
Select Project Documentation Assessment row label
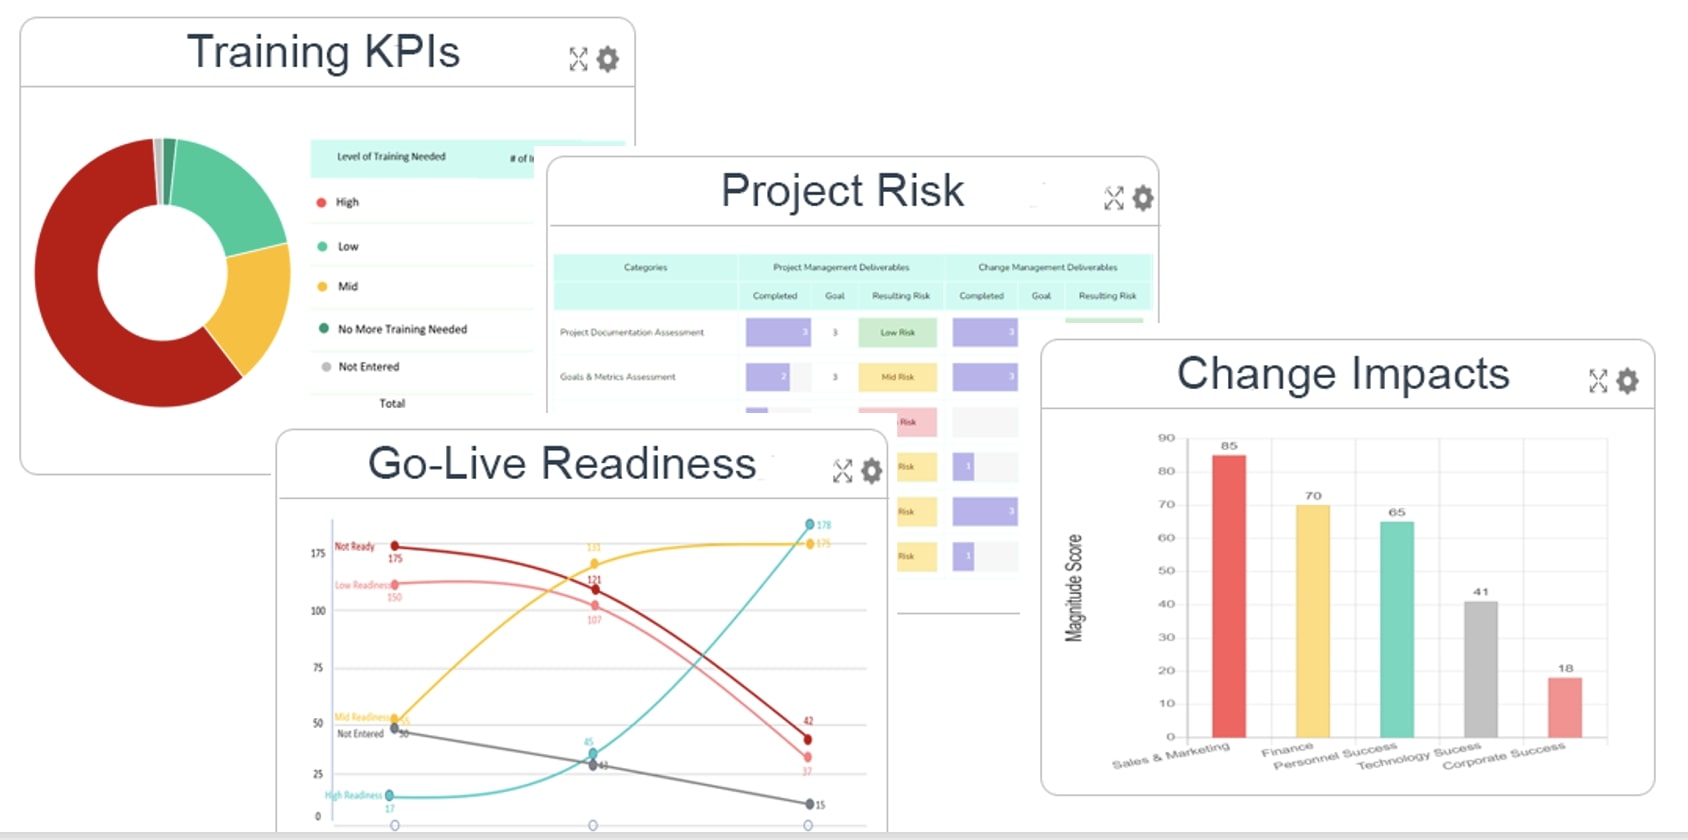(x=631, y=332)
